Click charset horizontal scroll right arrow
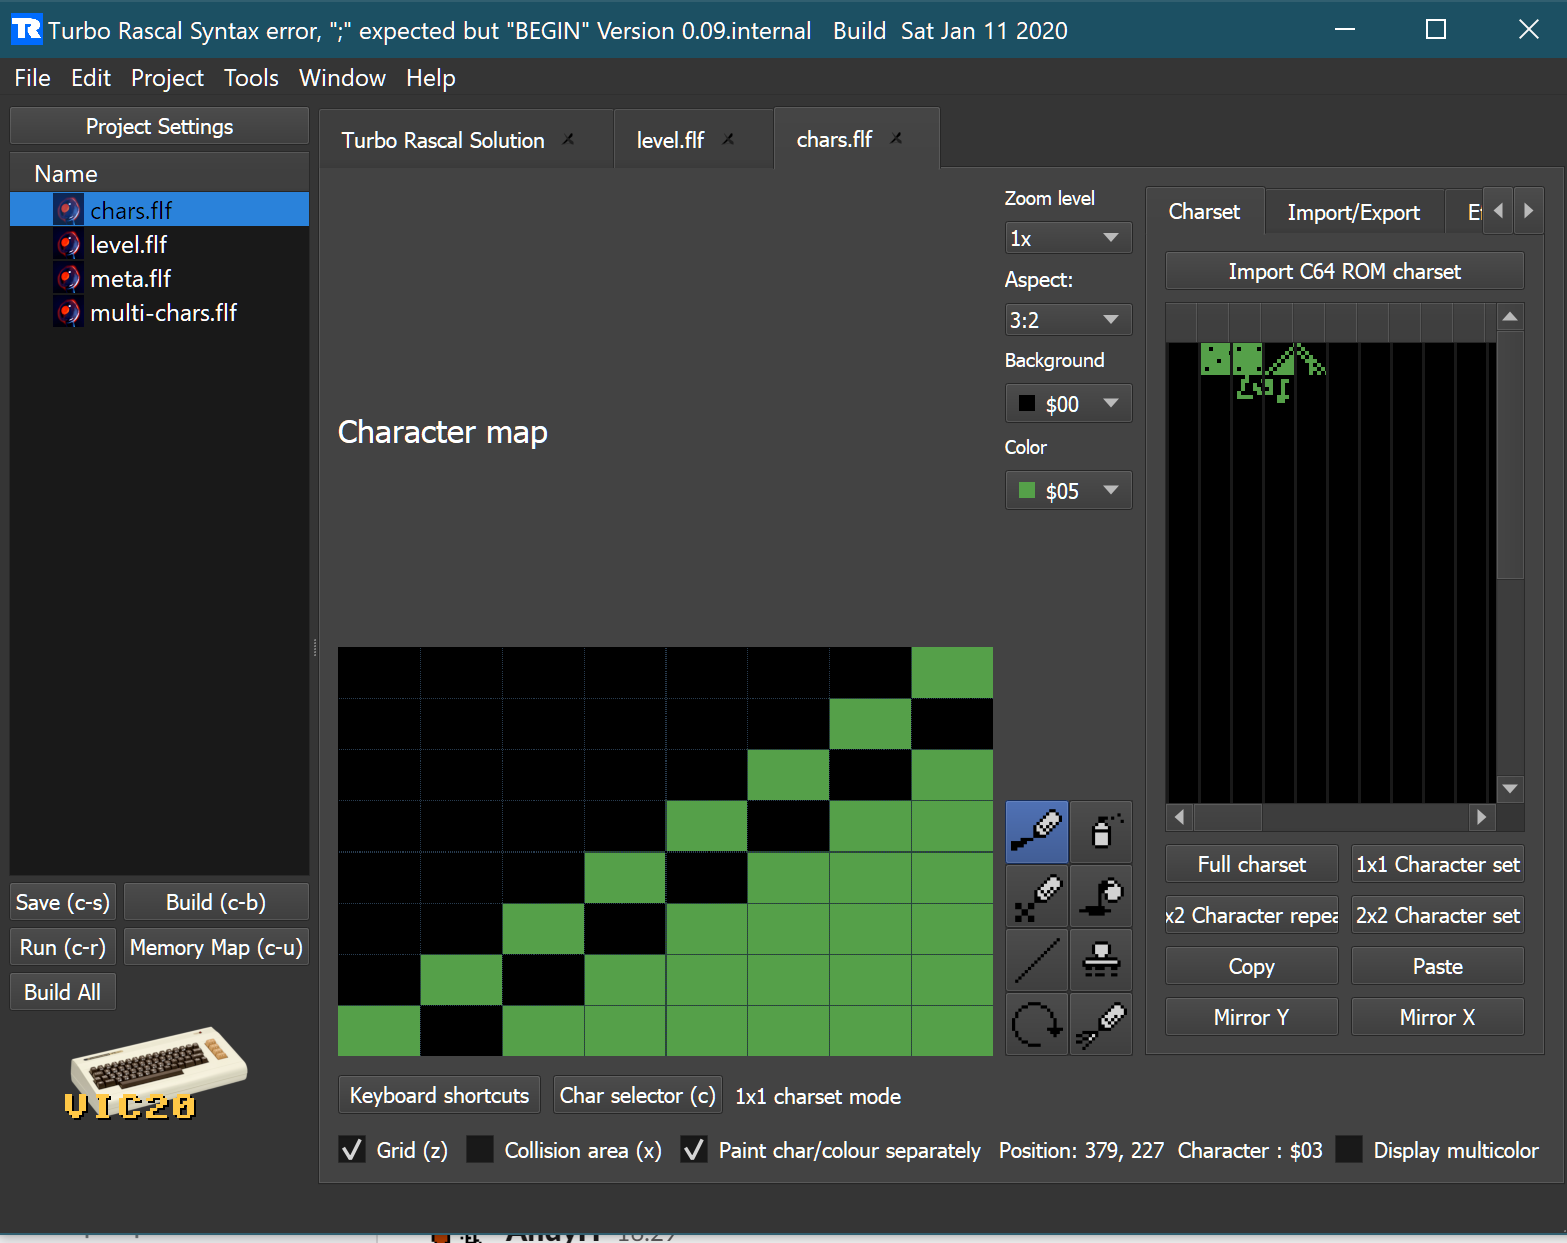Image resolution: width=1567 pixels, height=1243 pixels. [x=1481, y=817]
